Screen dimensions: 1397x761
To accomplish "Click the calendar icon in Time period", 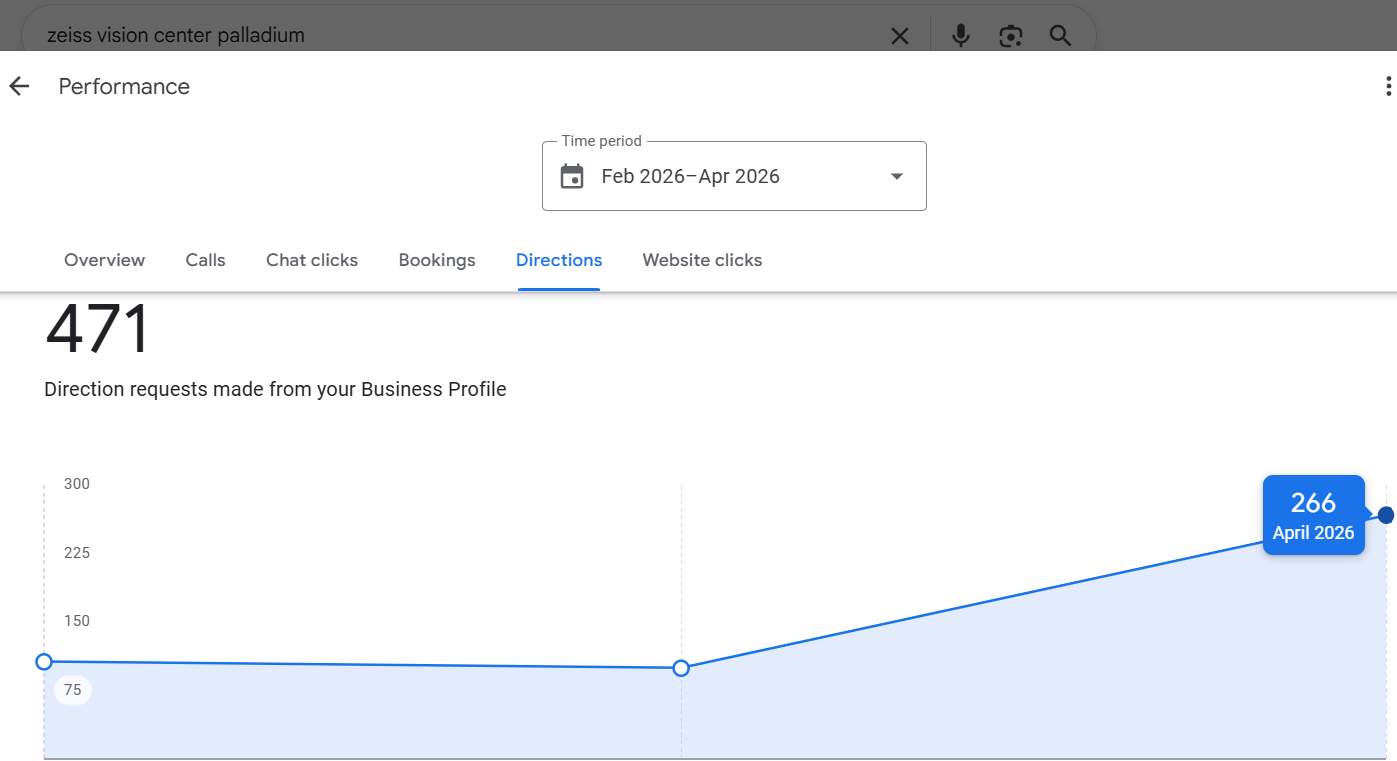I will pos(572,177).
